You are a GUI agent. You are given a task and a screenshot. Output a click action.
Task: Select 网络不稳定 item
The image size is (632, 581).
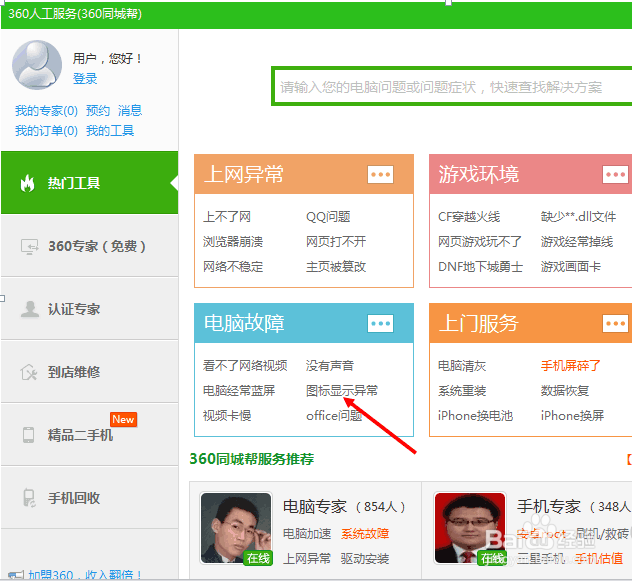tap(233, 267)
